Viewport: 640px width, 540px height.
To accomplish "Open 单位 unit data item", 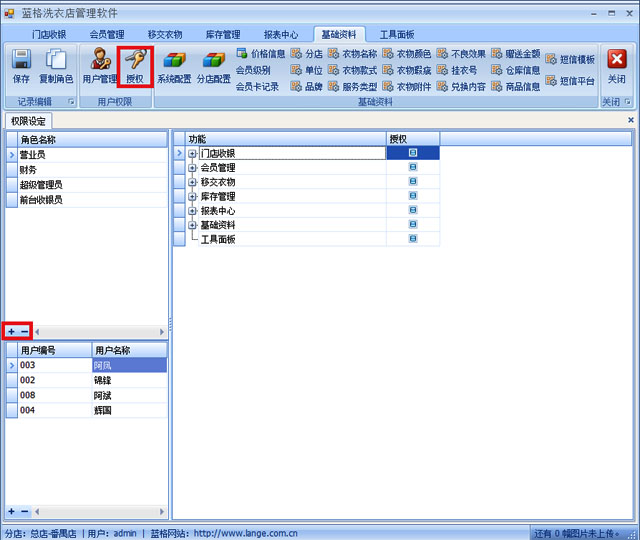I will click(x=307, y=70).
